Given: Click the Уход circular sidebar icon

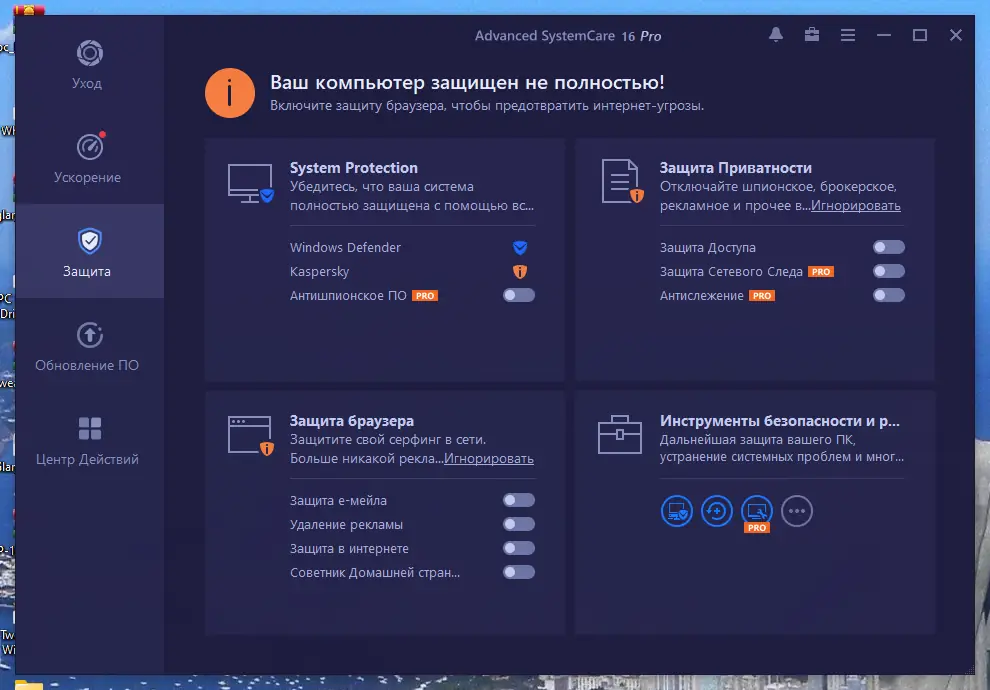Looking at the screenshot, I should (x=90, y=53).
